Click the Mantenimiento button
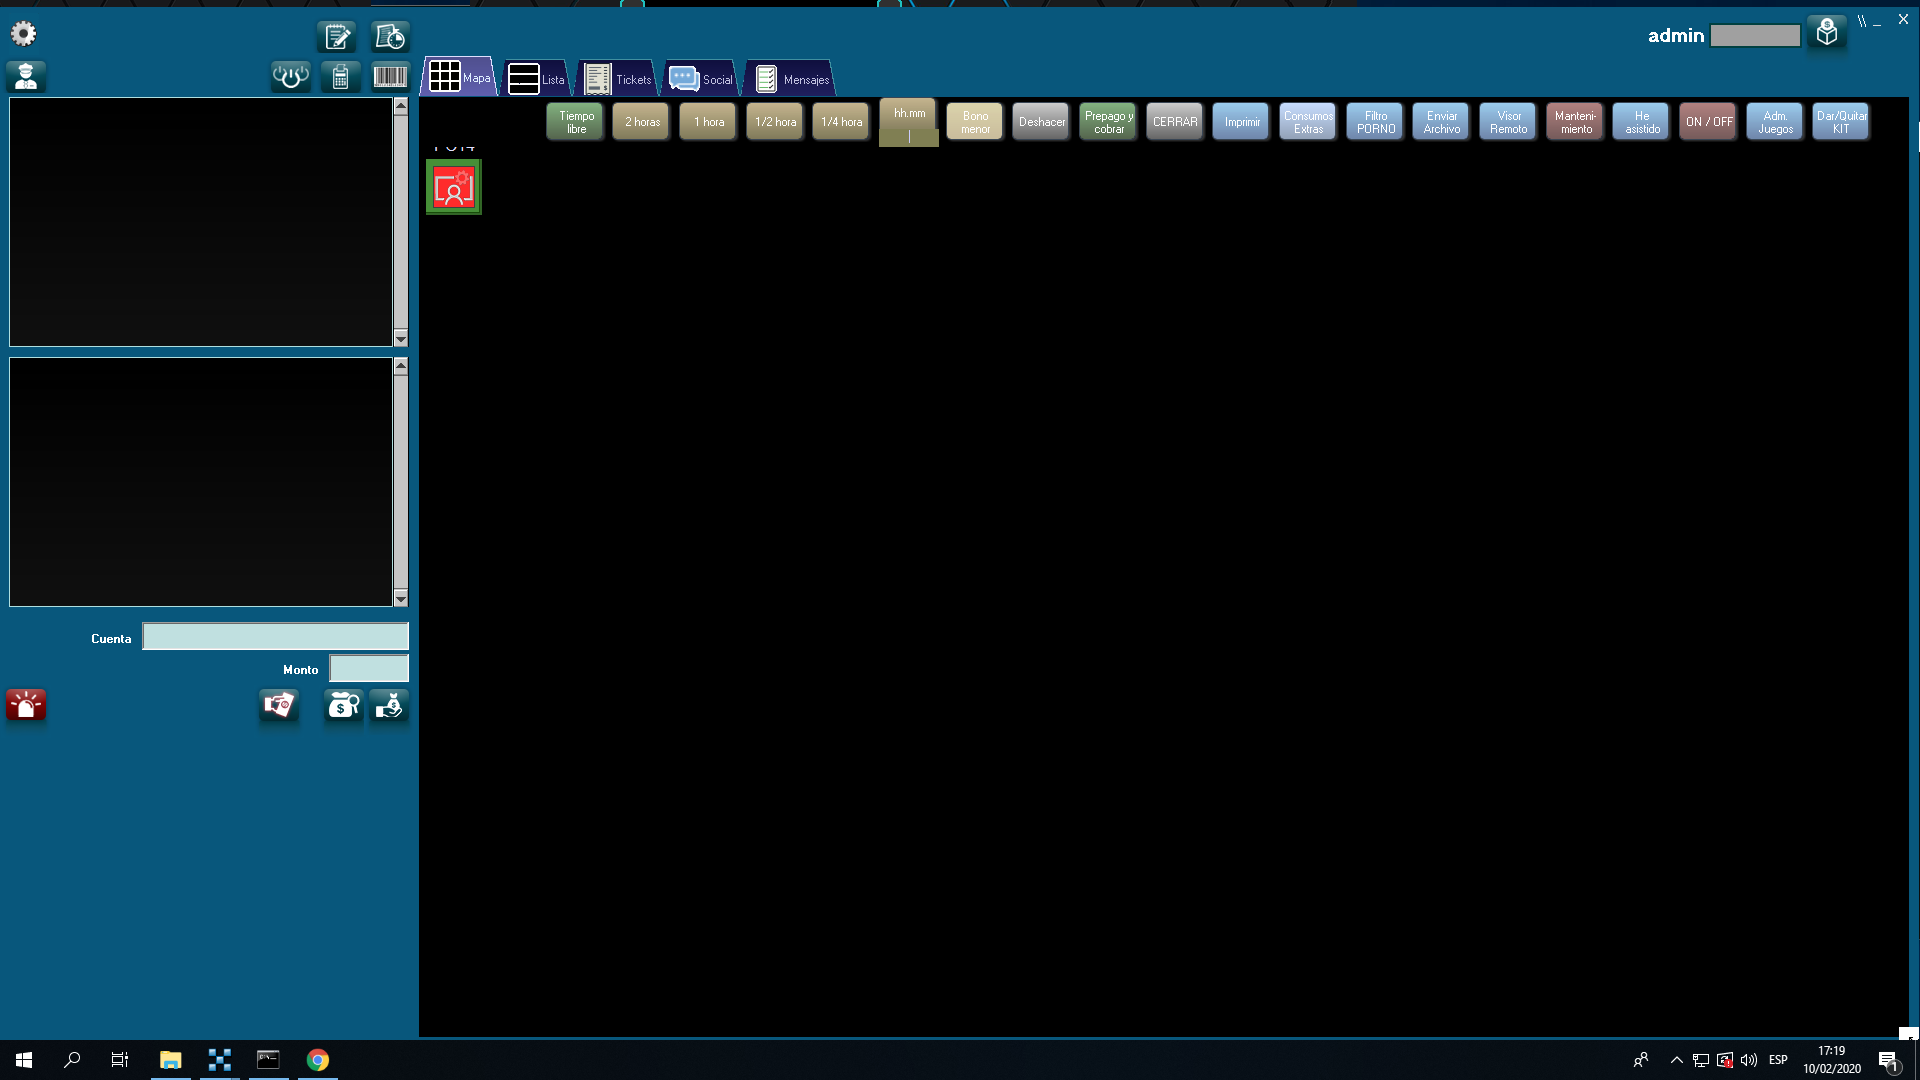Screen dimensions: 1920x1080 tap(1575, 122)
